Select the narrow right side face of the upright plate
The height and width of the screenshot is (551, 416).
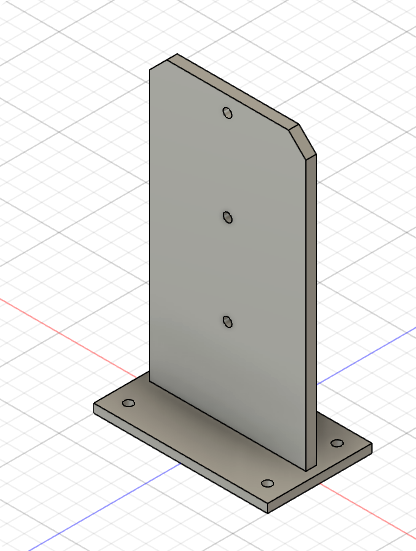pos(311,313)
